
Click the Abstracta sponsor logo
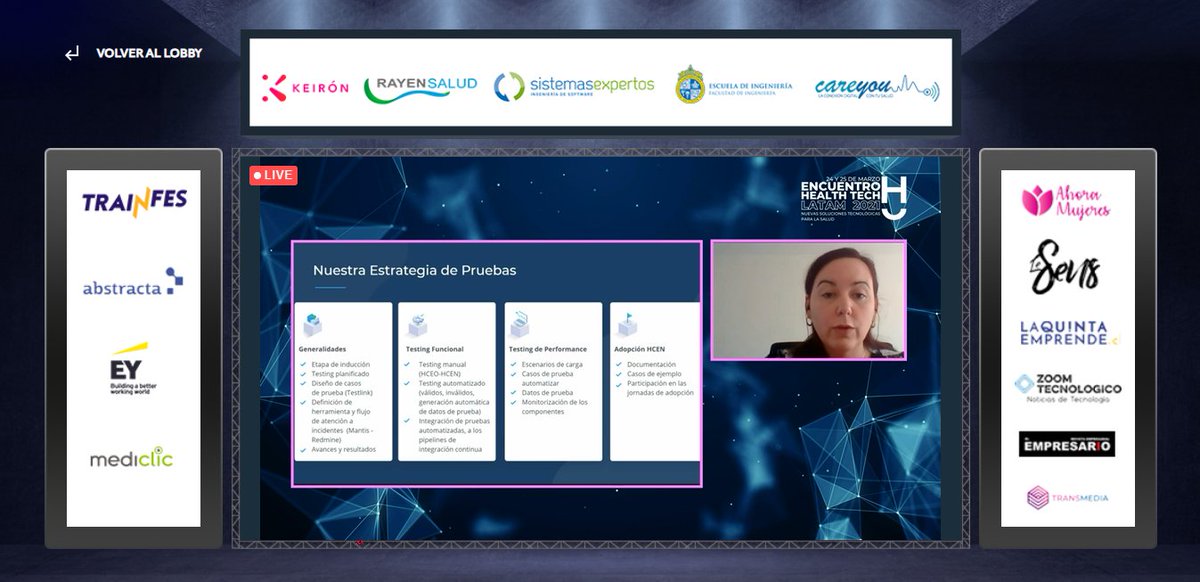133,284
